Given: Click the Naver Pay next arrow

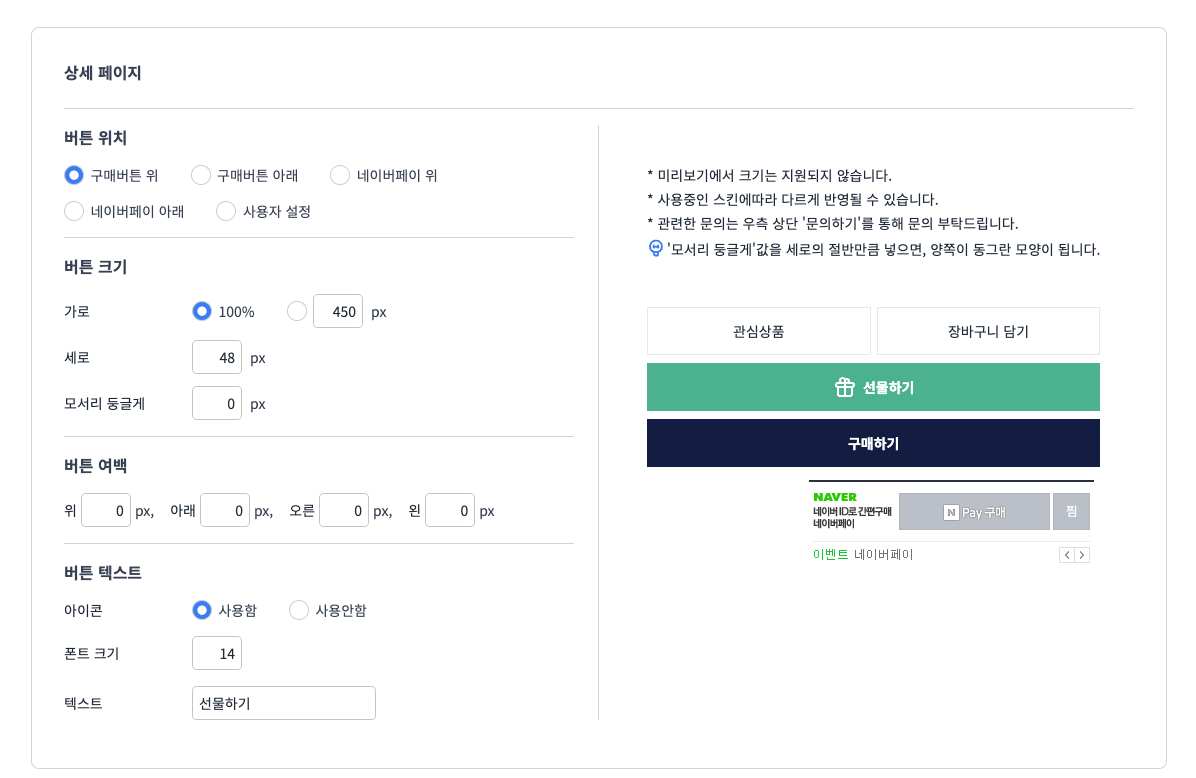Looking at the screenshot, I should tap(1082, 555).
